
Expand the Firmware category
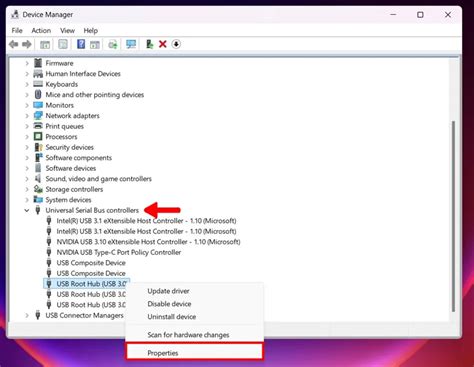27,63
